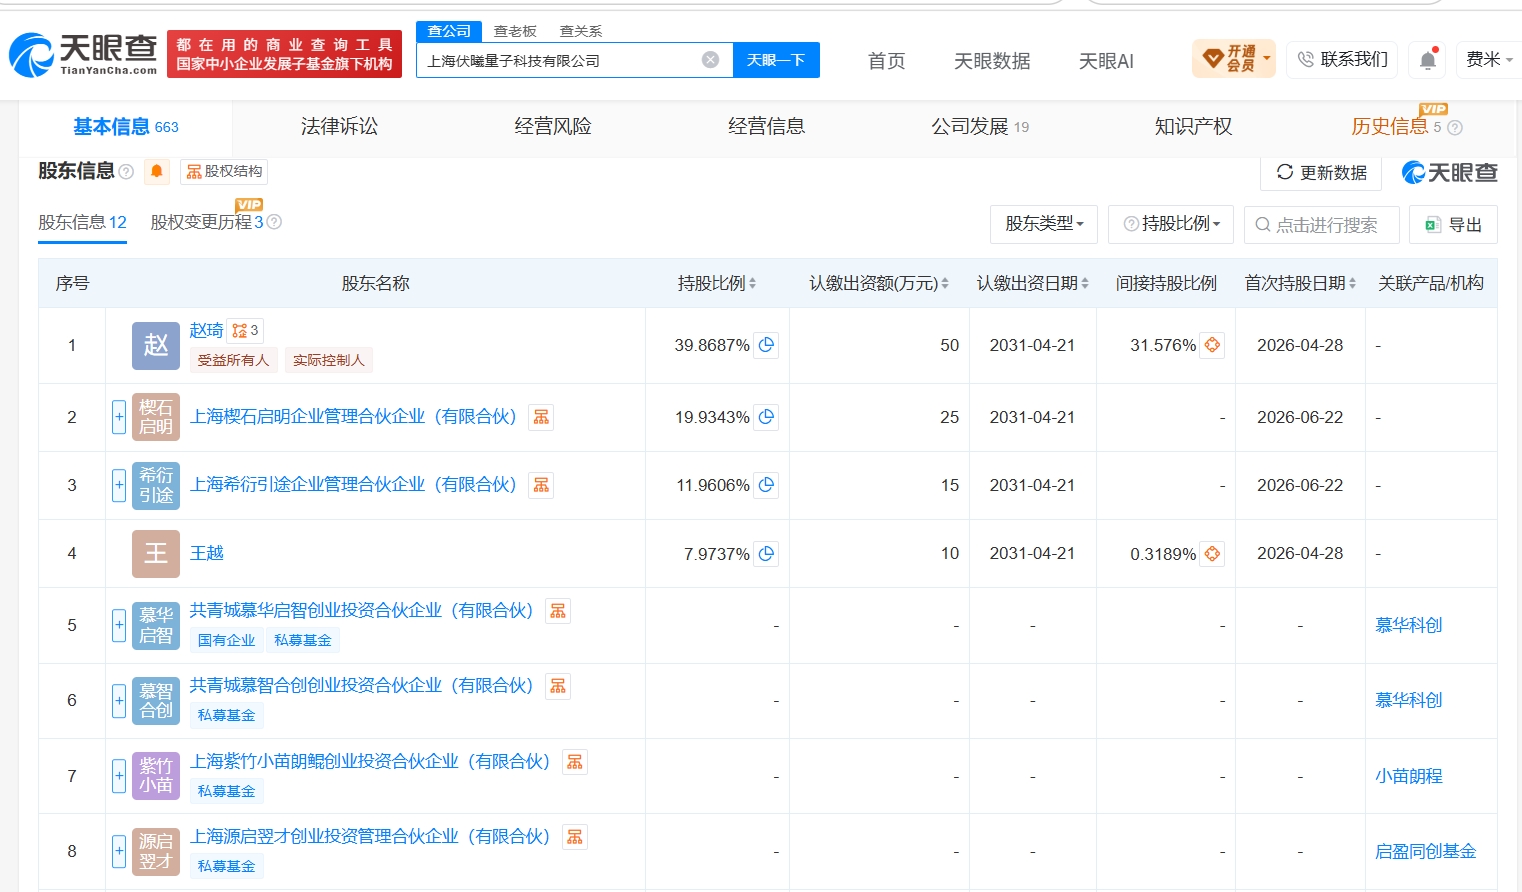Subscribe via orange bell beside 股东信息

tap(157, 172)
